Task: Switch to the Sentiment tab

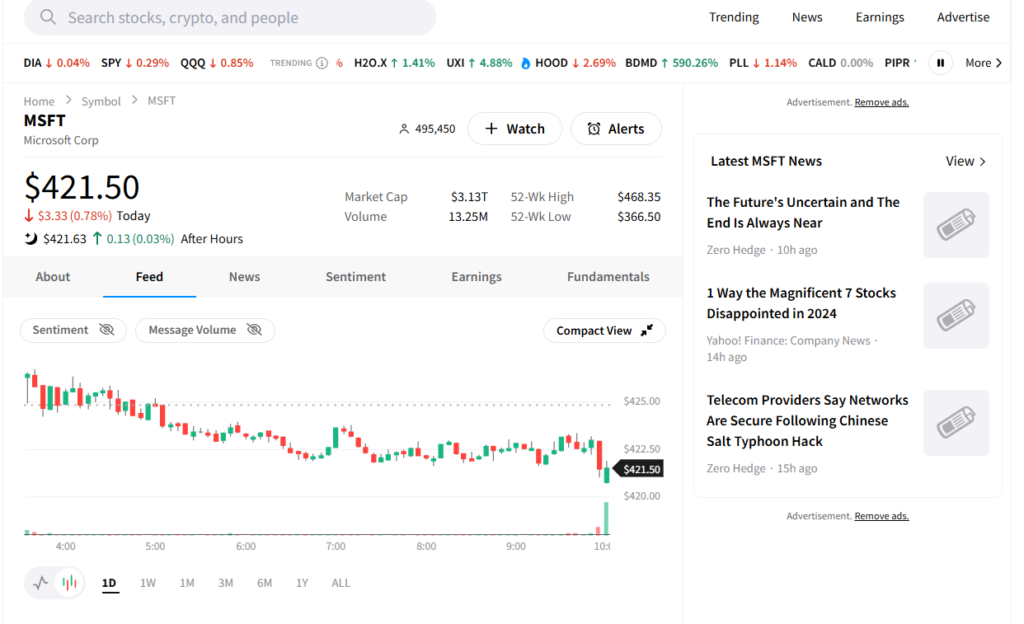Action: [x=355, y=277]
